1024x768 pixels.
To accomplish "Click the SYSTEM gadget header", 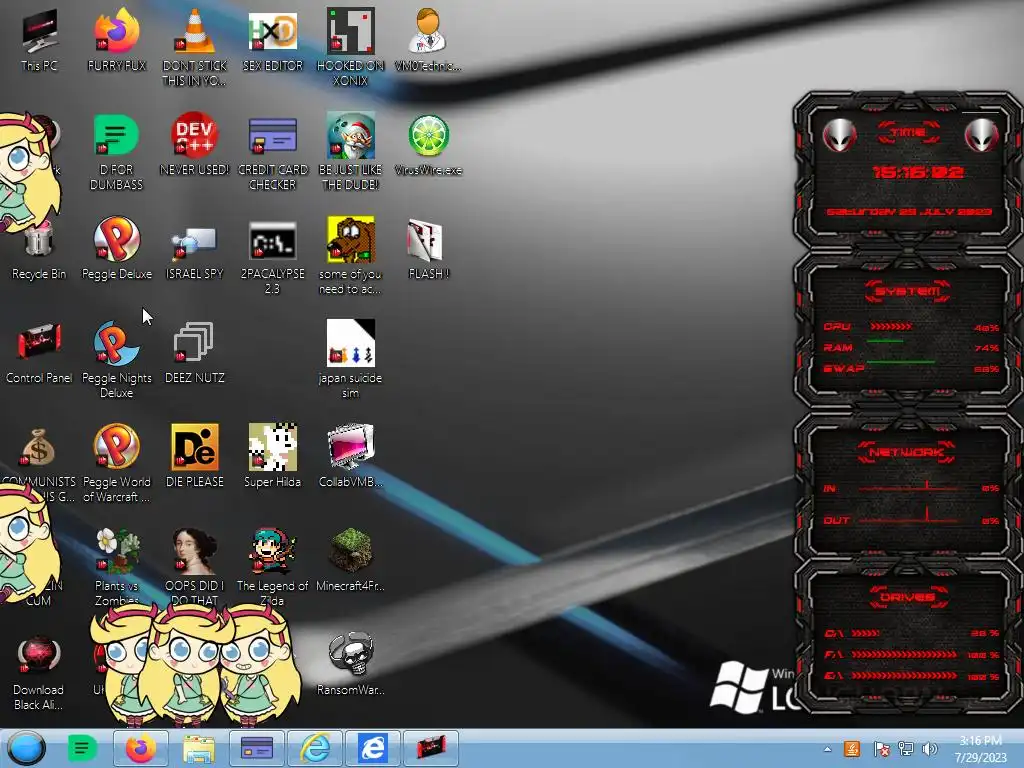I will [908, 291].
